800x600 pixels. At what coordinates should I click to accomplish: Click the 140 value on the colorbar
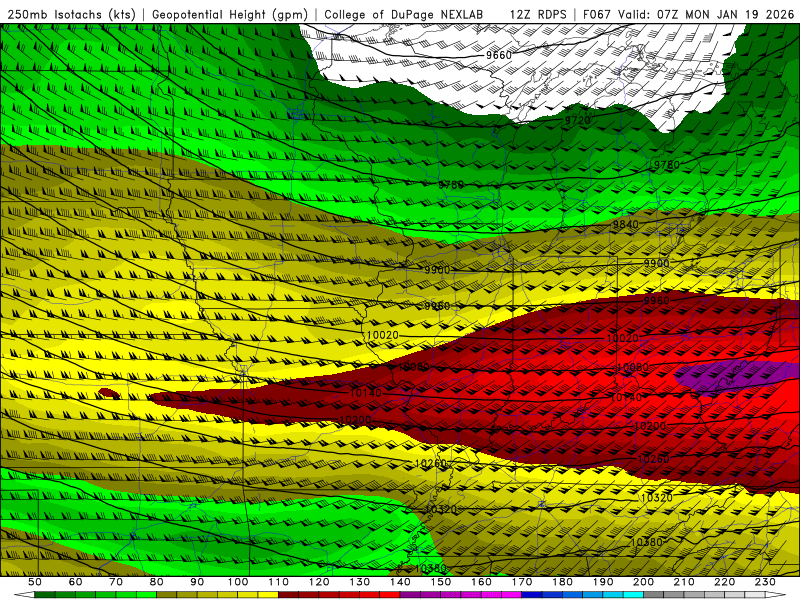pos(401,582)
